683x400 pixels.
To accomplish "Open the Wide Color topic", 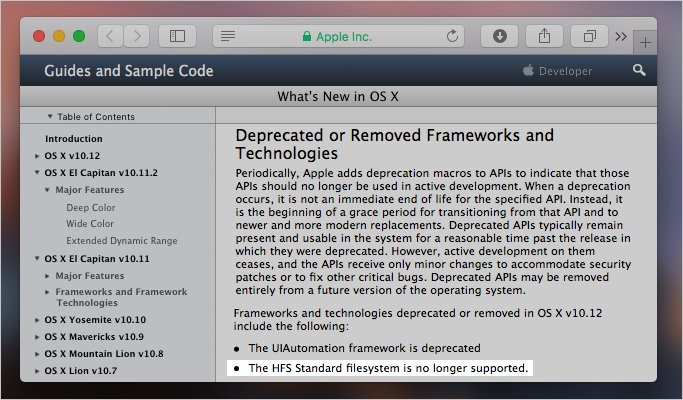I will click(x=90, y=224).
